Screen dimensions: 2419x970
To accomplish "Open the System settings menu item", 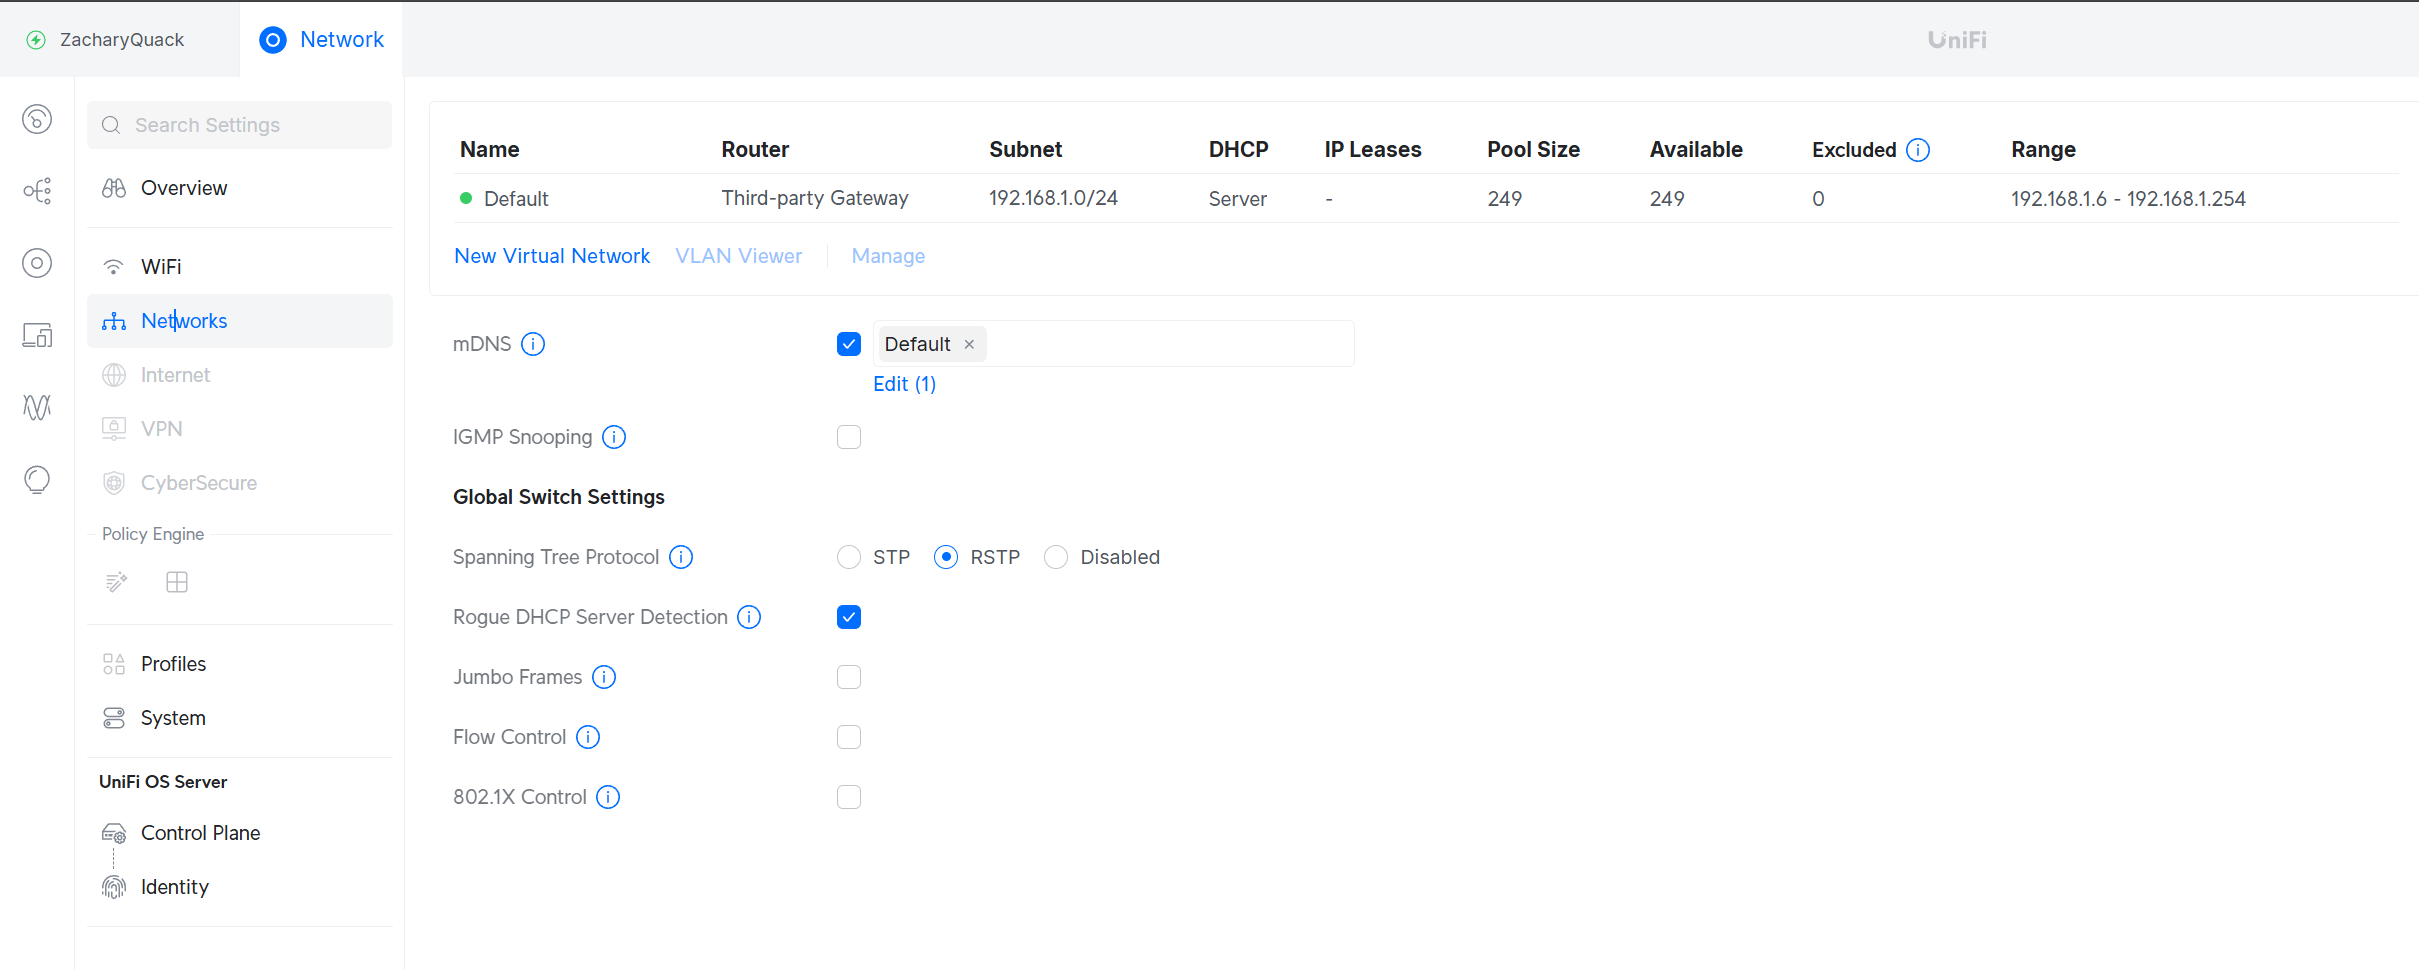I will pos(173,718).
